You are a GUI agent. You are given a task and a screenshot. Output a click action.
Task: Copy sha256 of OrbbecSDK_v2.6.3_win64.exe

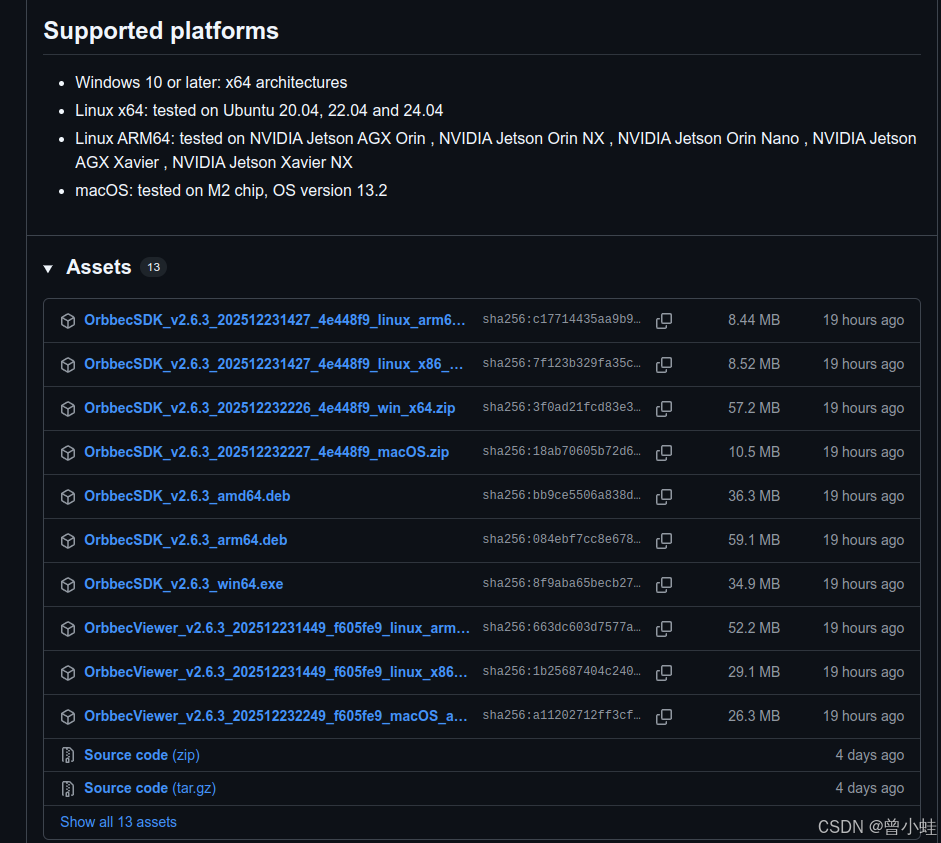[x=664, y=584]
